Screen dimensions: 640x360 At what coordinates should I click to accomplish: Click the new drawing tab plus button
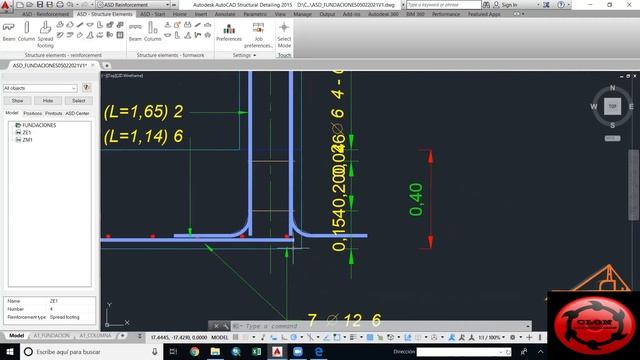(x=107, y=65)
